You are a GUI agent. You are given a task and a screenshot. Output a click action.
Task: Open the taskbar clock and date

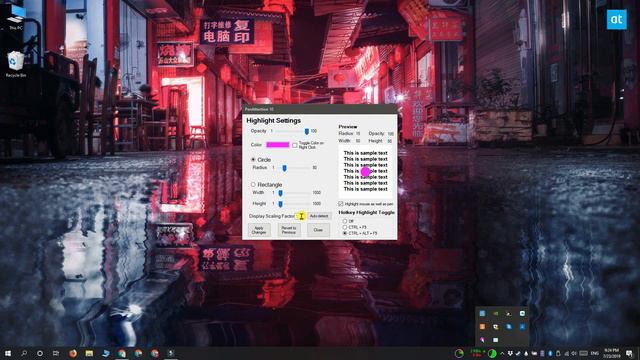pos(611,353)
